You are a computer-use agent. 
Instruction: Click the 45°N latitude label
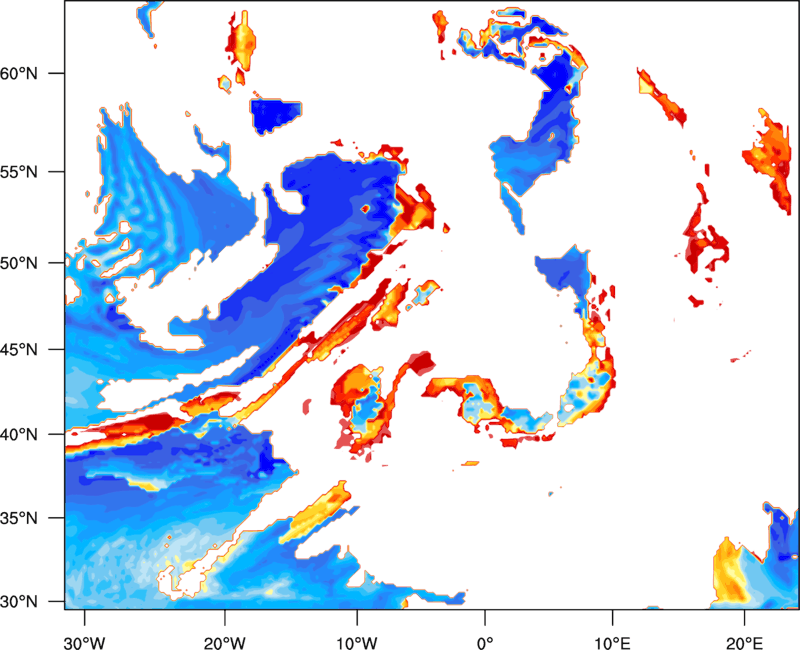coord(19,349)
